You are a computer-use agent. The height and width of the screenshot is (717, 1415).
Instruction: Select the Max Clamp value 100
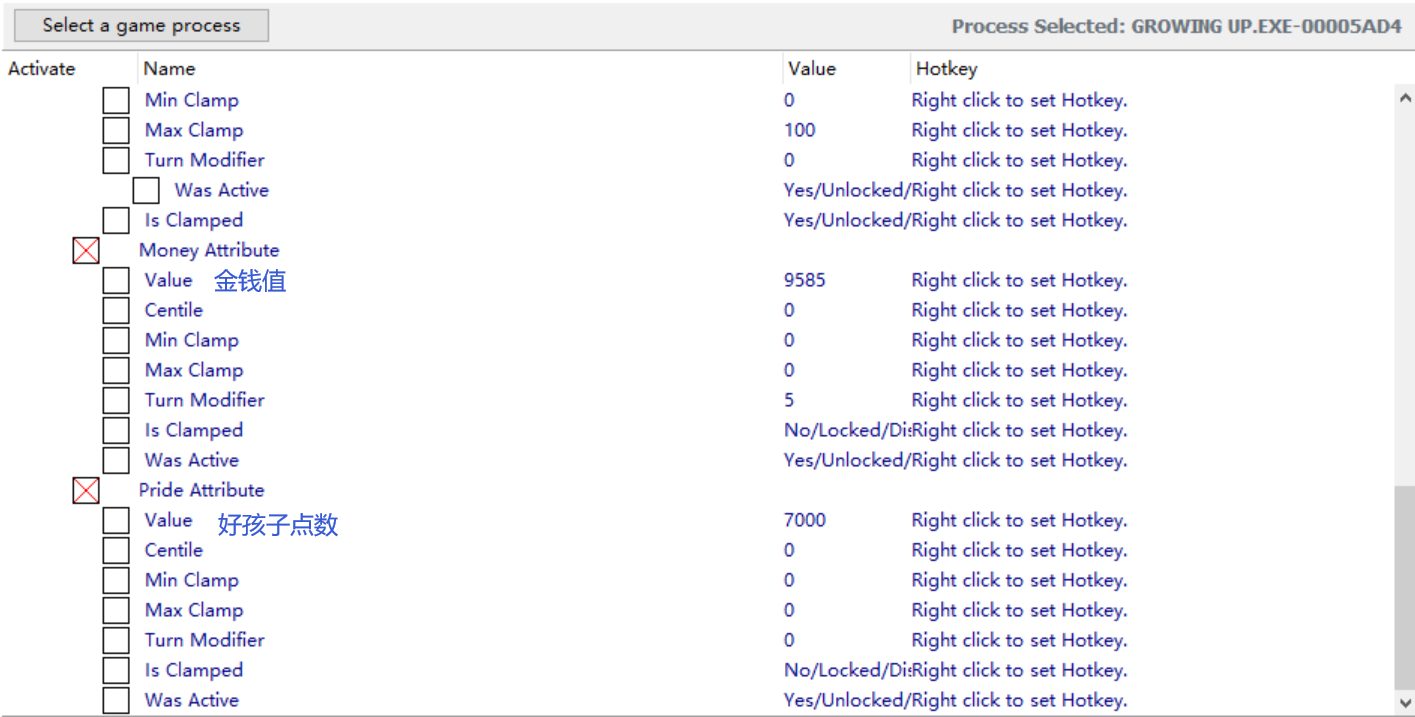[x=800, y=130]
